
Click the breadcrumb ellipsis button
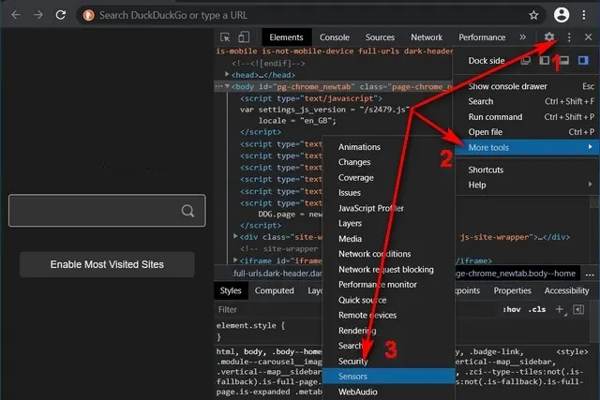coord(590,274)
